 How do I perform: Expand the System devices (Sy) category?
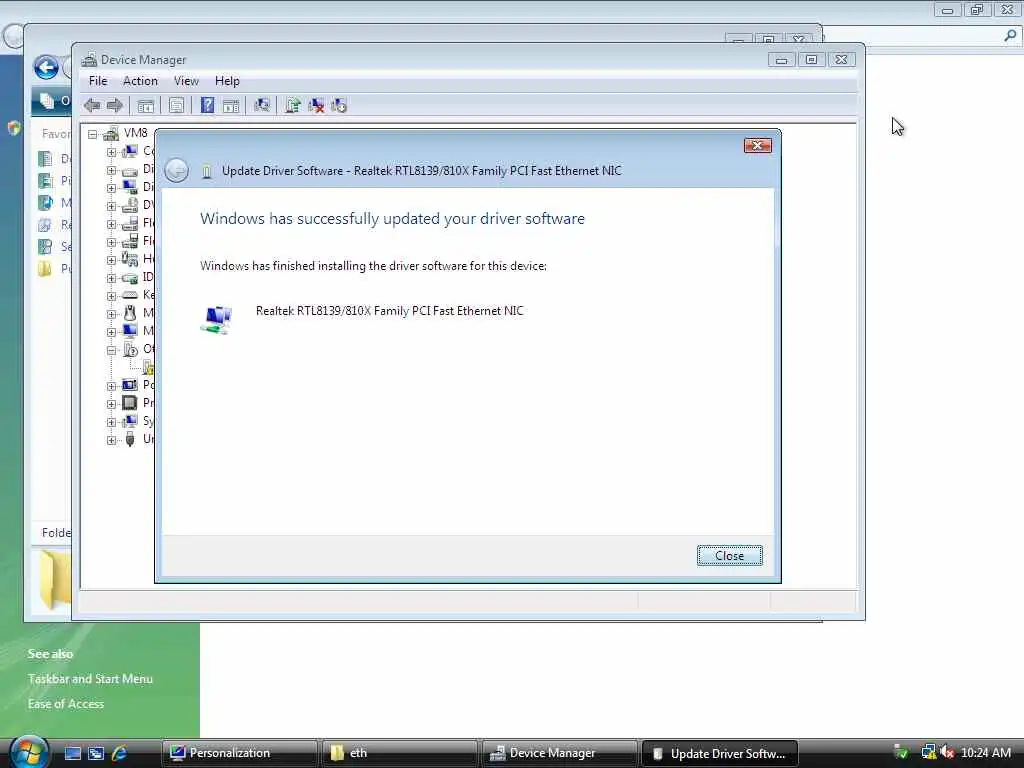pos(111,422)
